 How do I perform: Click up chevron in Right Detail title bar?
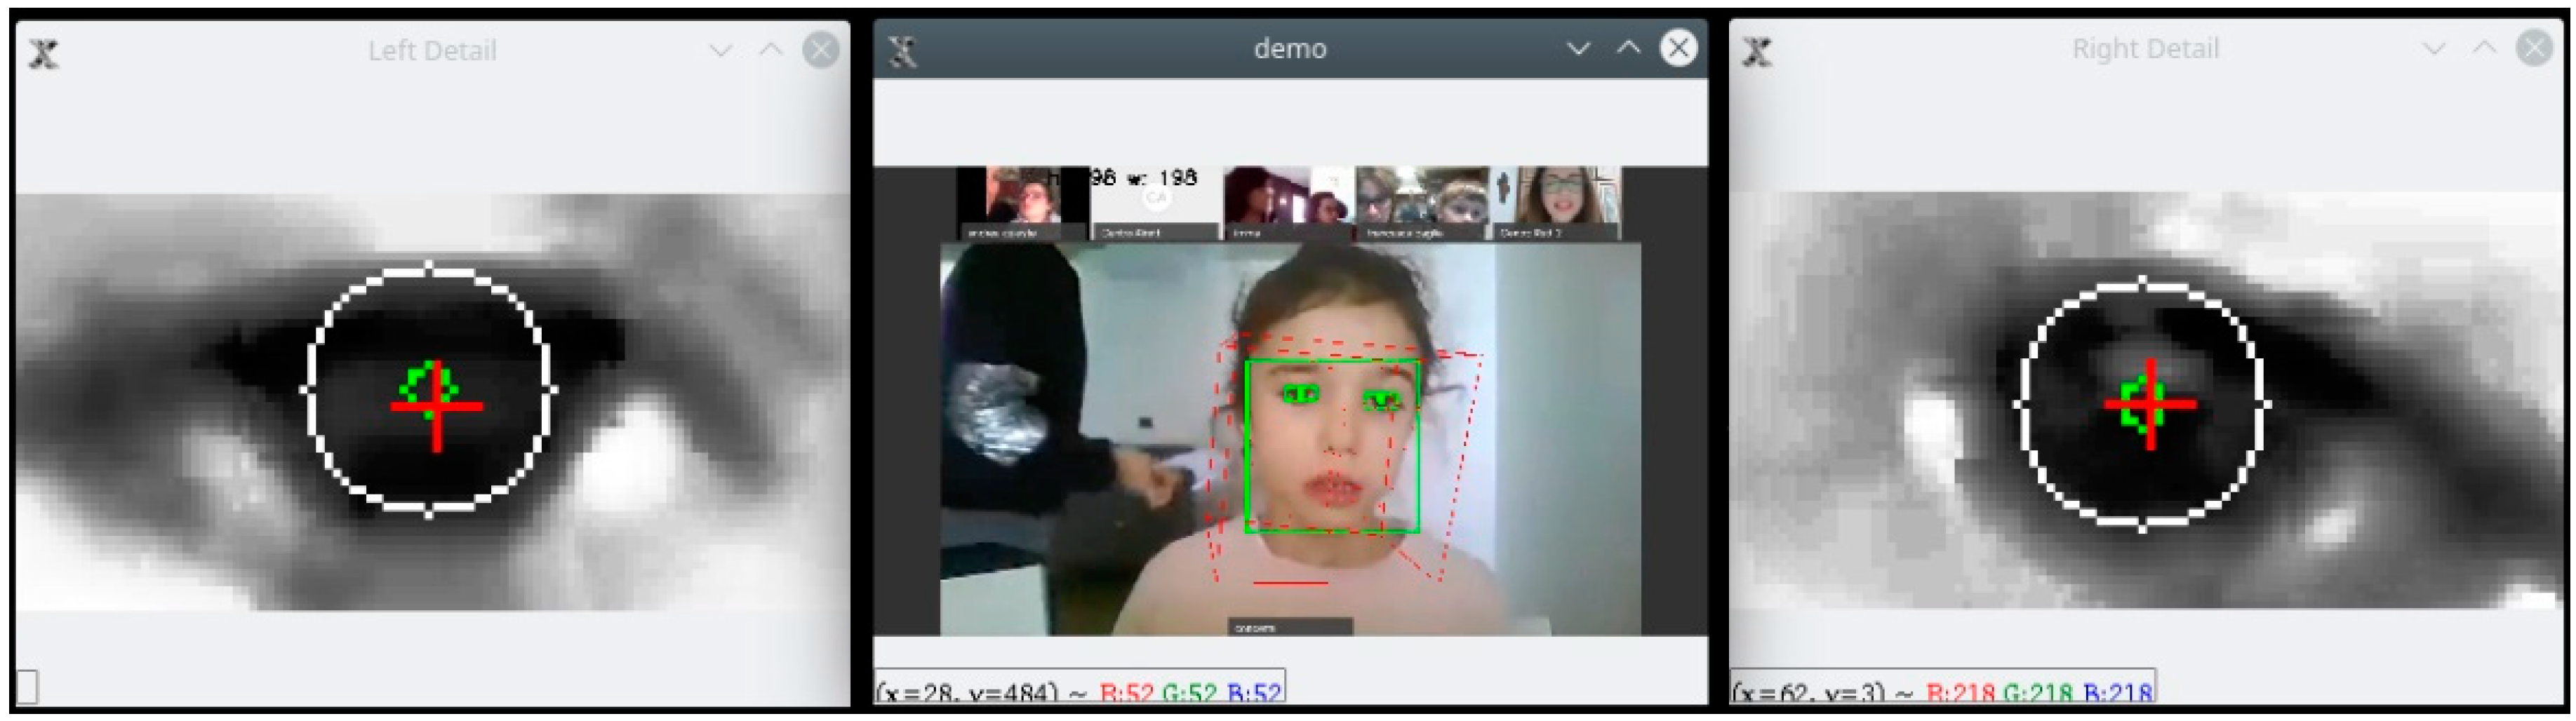(2484, 48)
